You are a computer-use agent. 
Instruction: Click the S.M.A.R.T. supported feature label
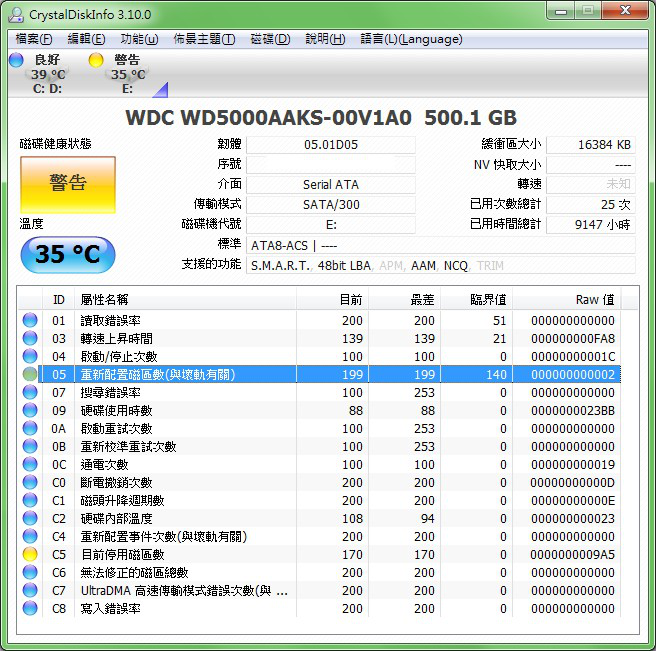(x=280, y=266)
